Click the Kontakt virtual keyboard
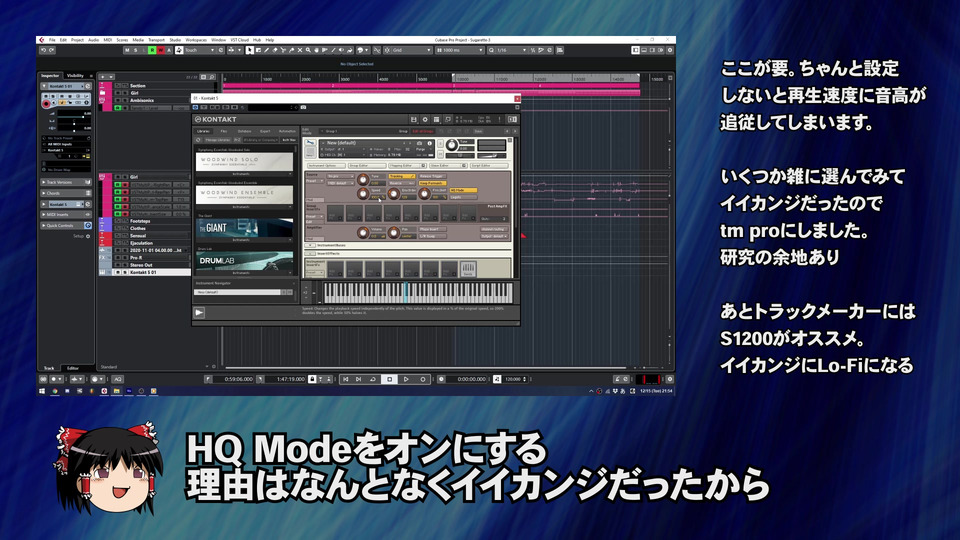The width and height of the screenshot is (960, 540). [418, 292]
